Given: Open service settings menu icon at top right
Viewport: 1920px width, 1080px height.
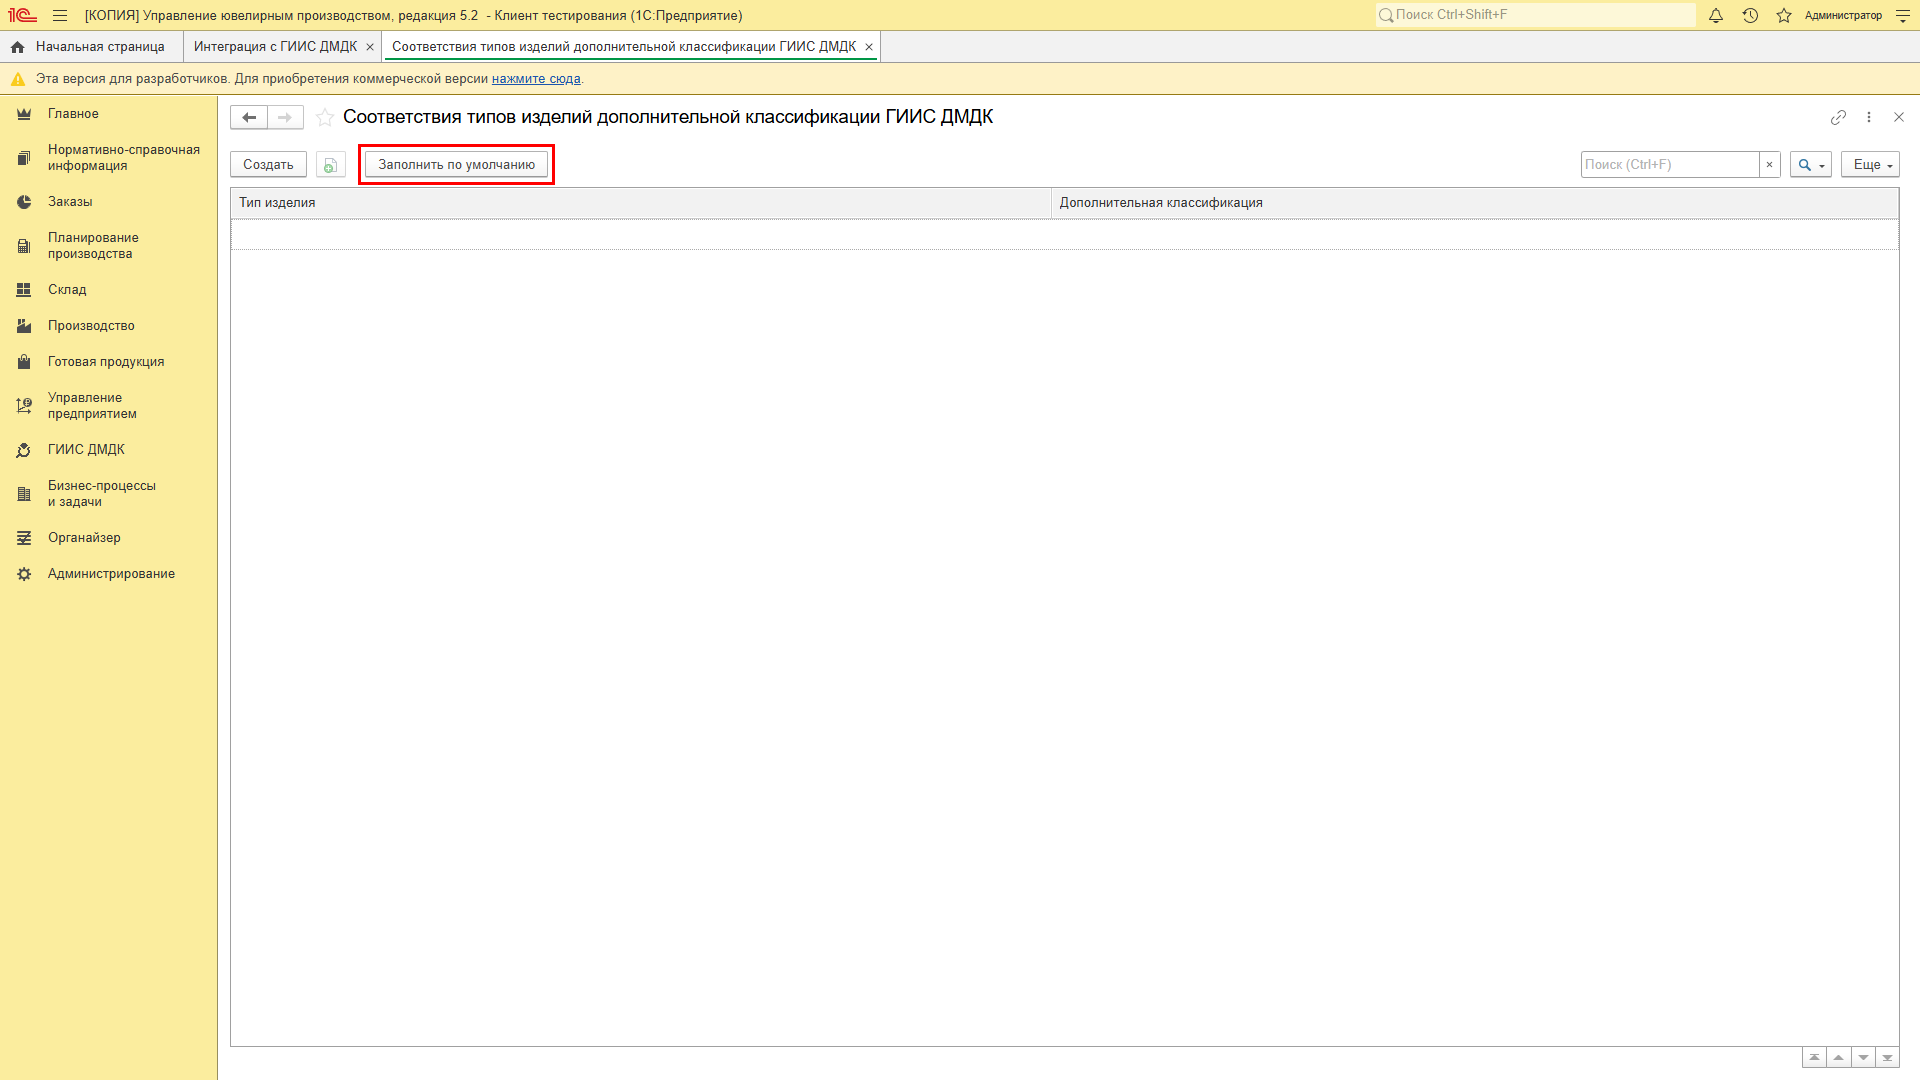Looking at the screenshot, I should [x=1903, y=15].
